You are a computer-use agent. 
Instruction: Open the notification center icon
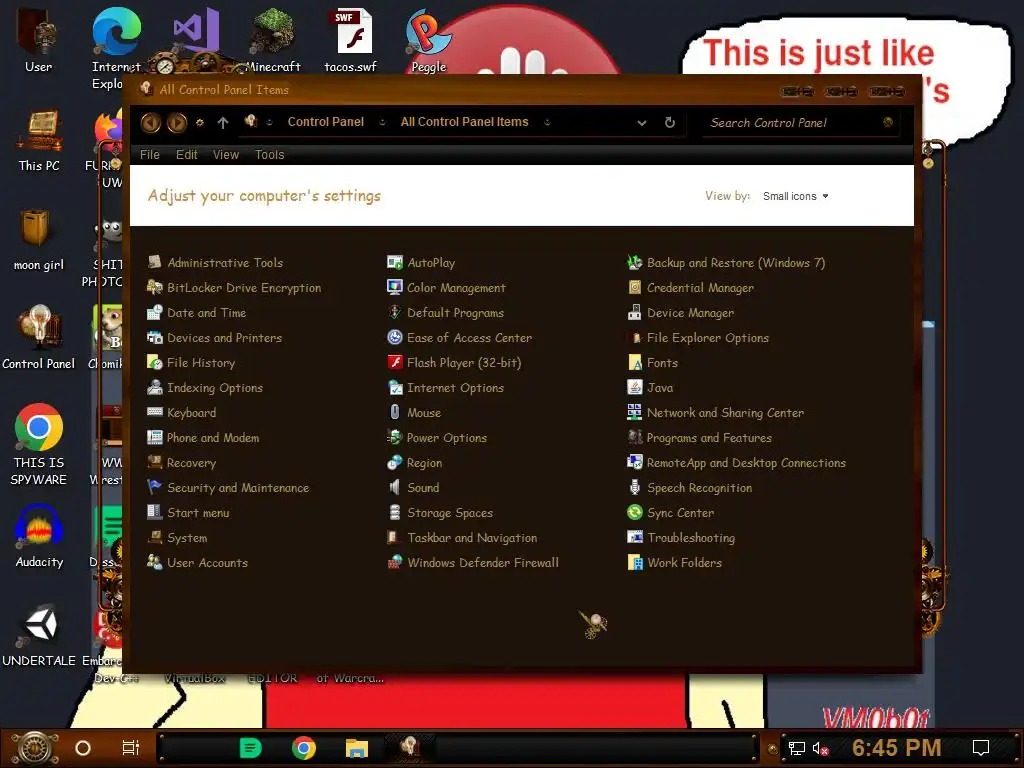tap(981, 748)
